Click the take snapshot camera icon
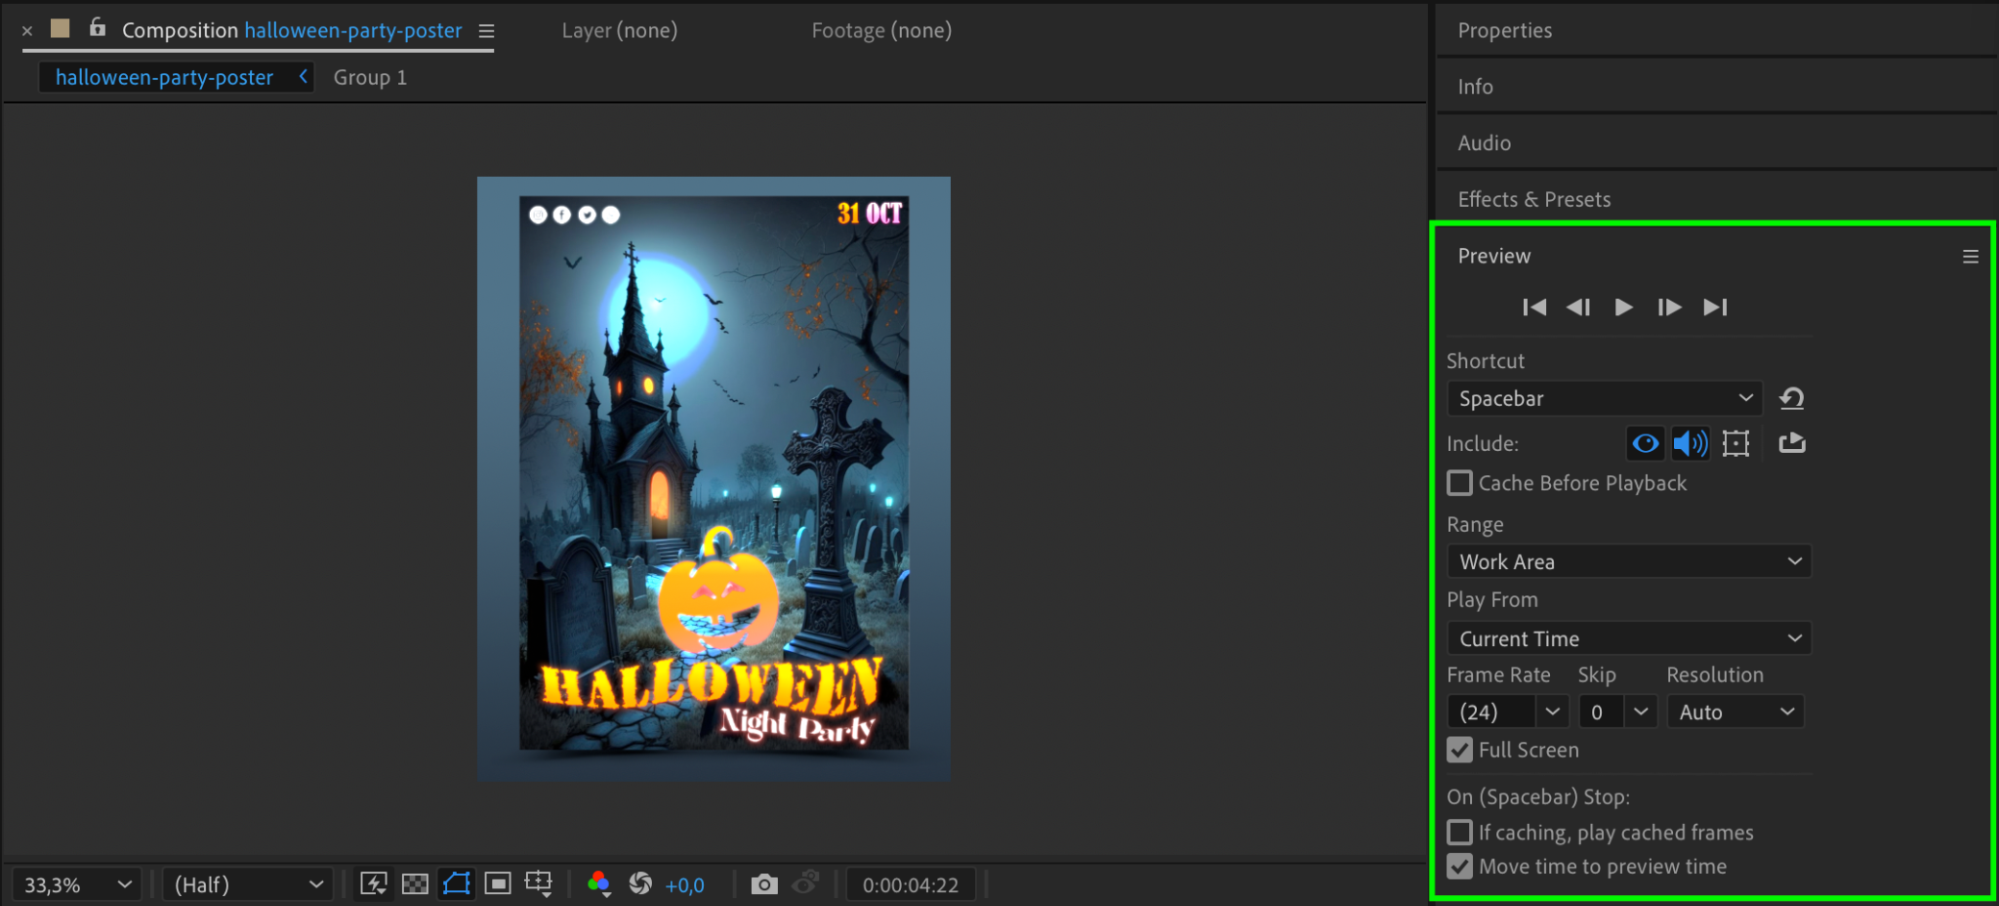1999x906 pixels. click(764, 884)
